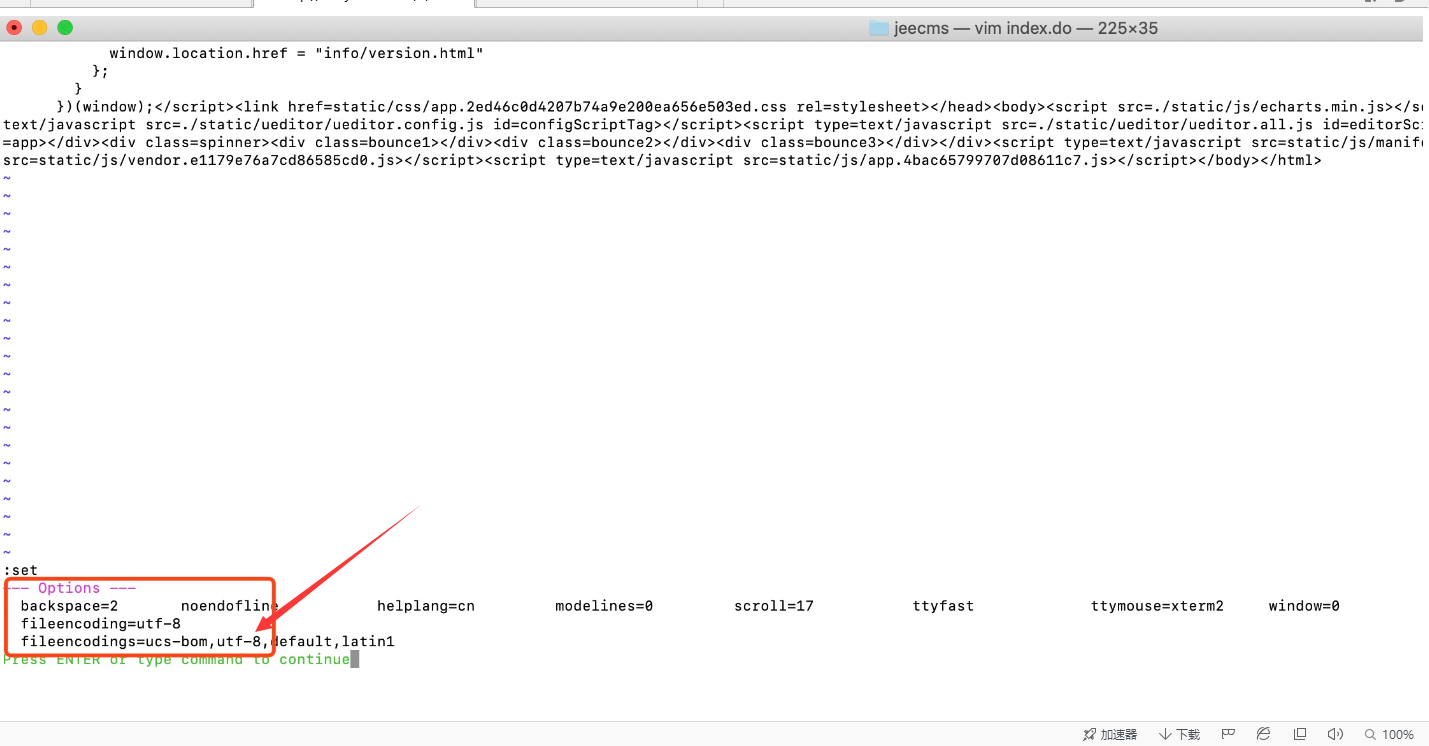Click the 加速器 label in status bar
Screen dimensions: 1429x746
(x=1119, y=734)
